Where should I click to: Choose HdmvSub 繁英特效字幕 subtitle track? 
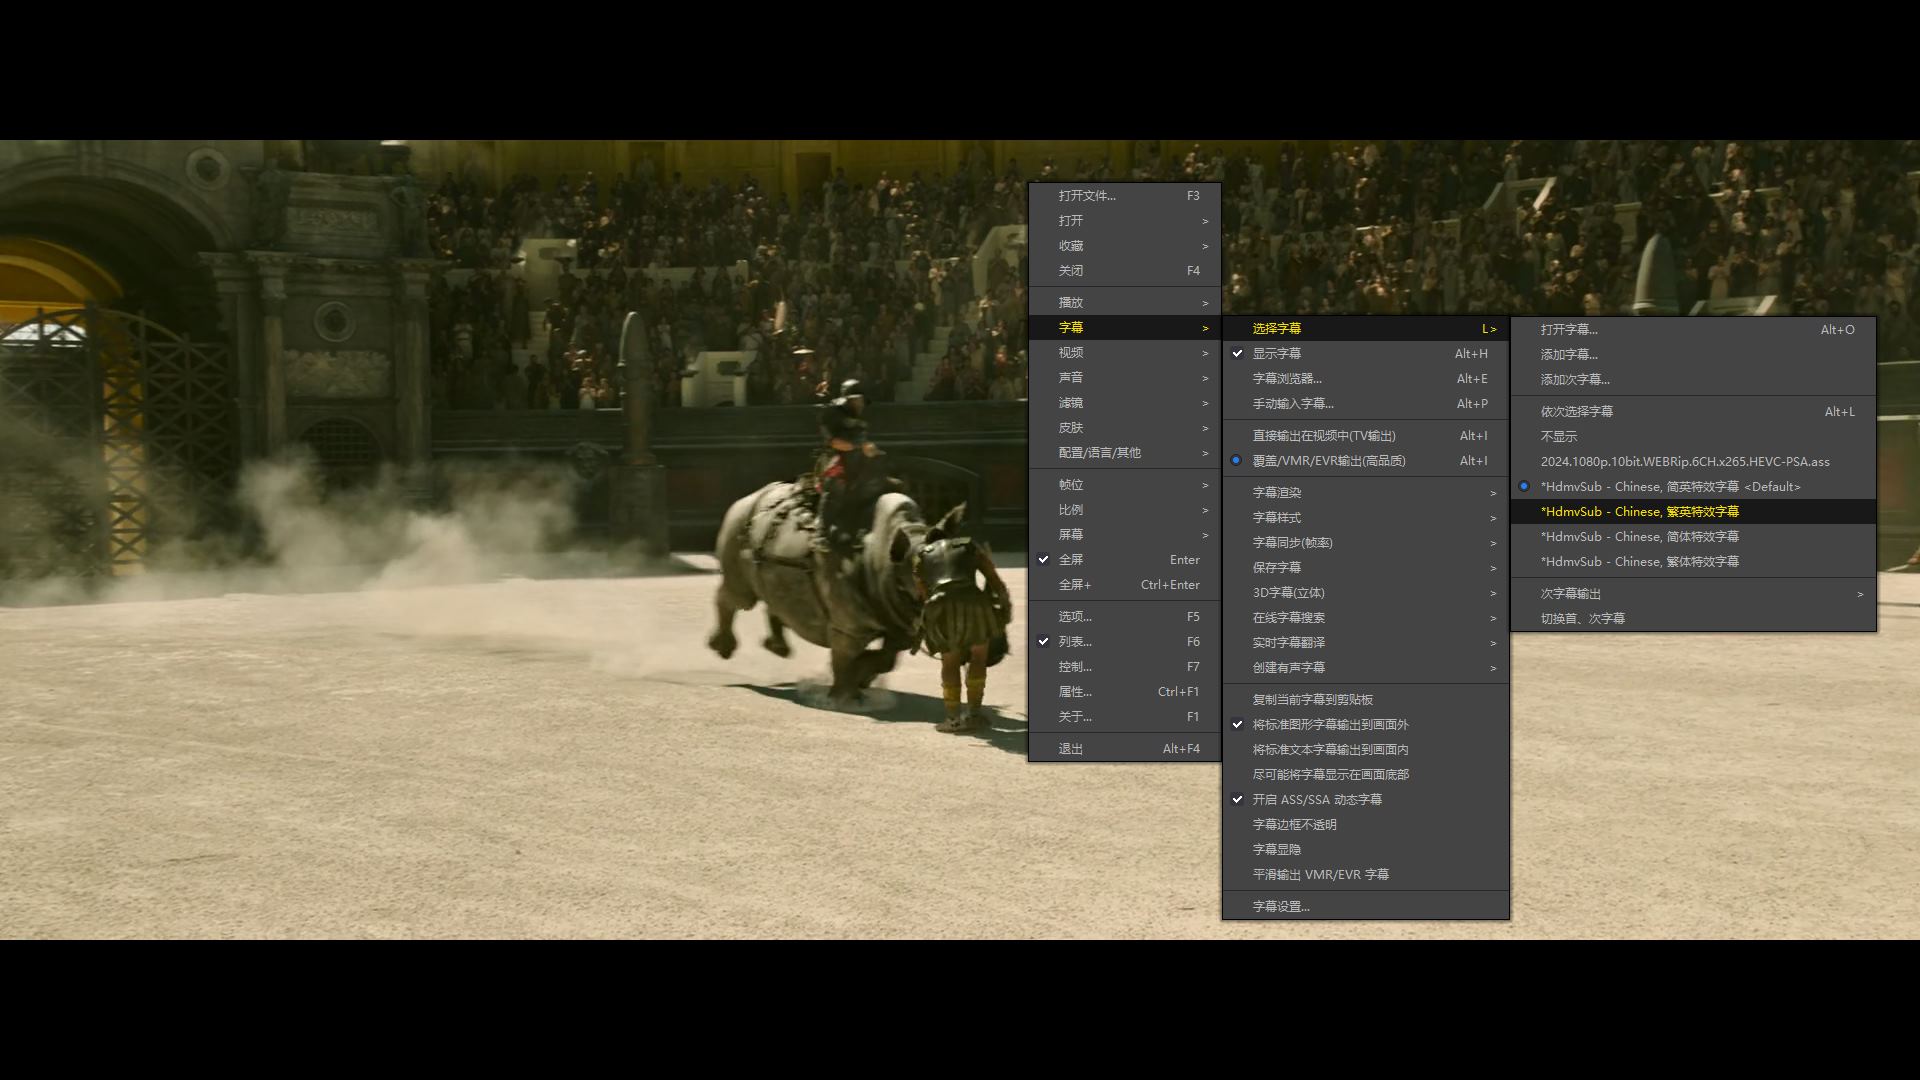(1639, 512)
